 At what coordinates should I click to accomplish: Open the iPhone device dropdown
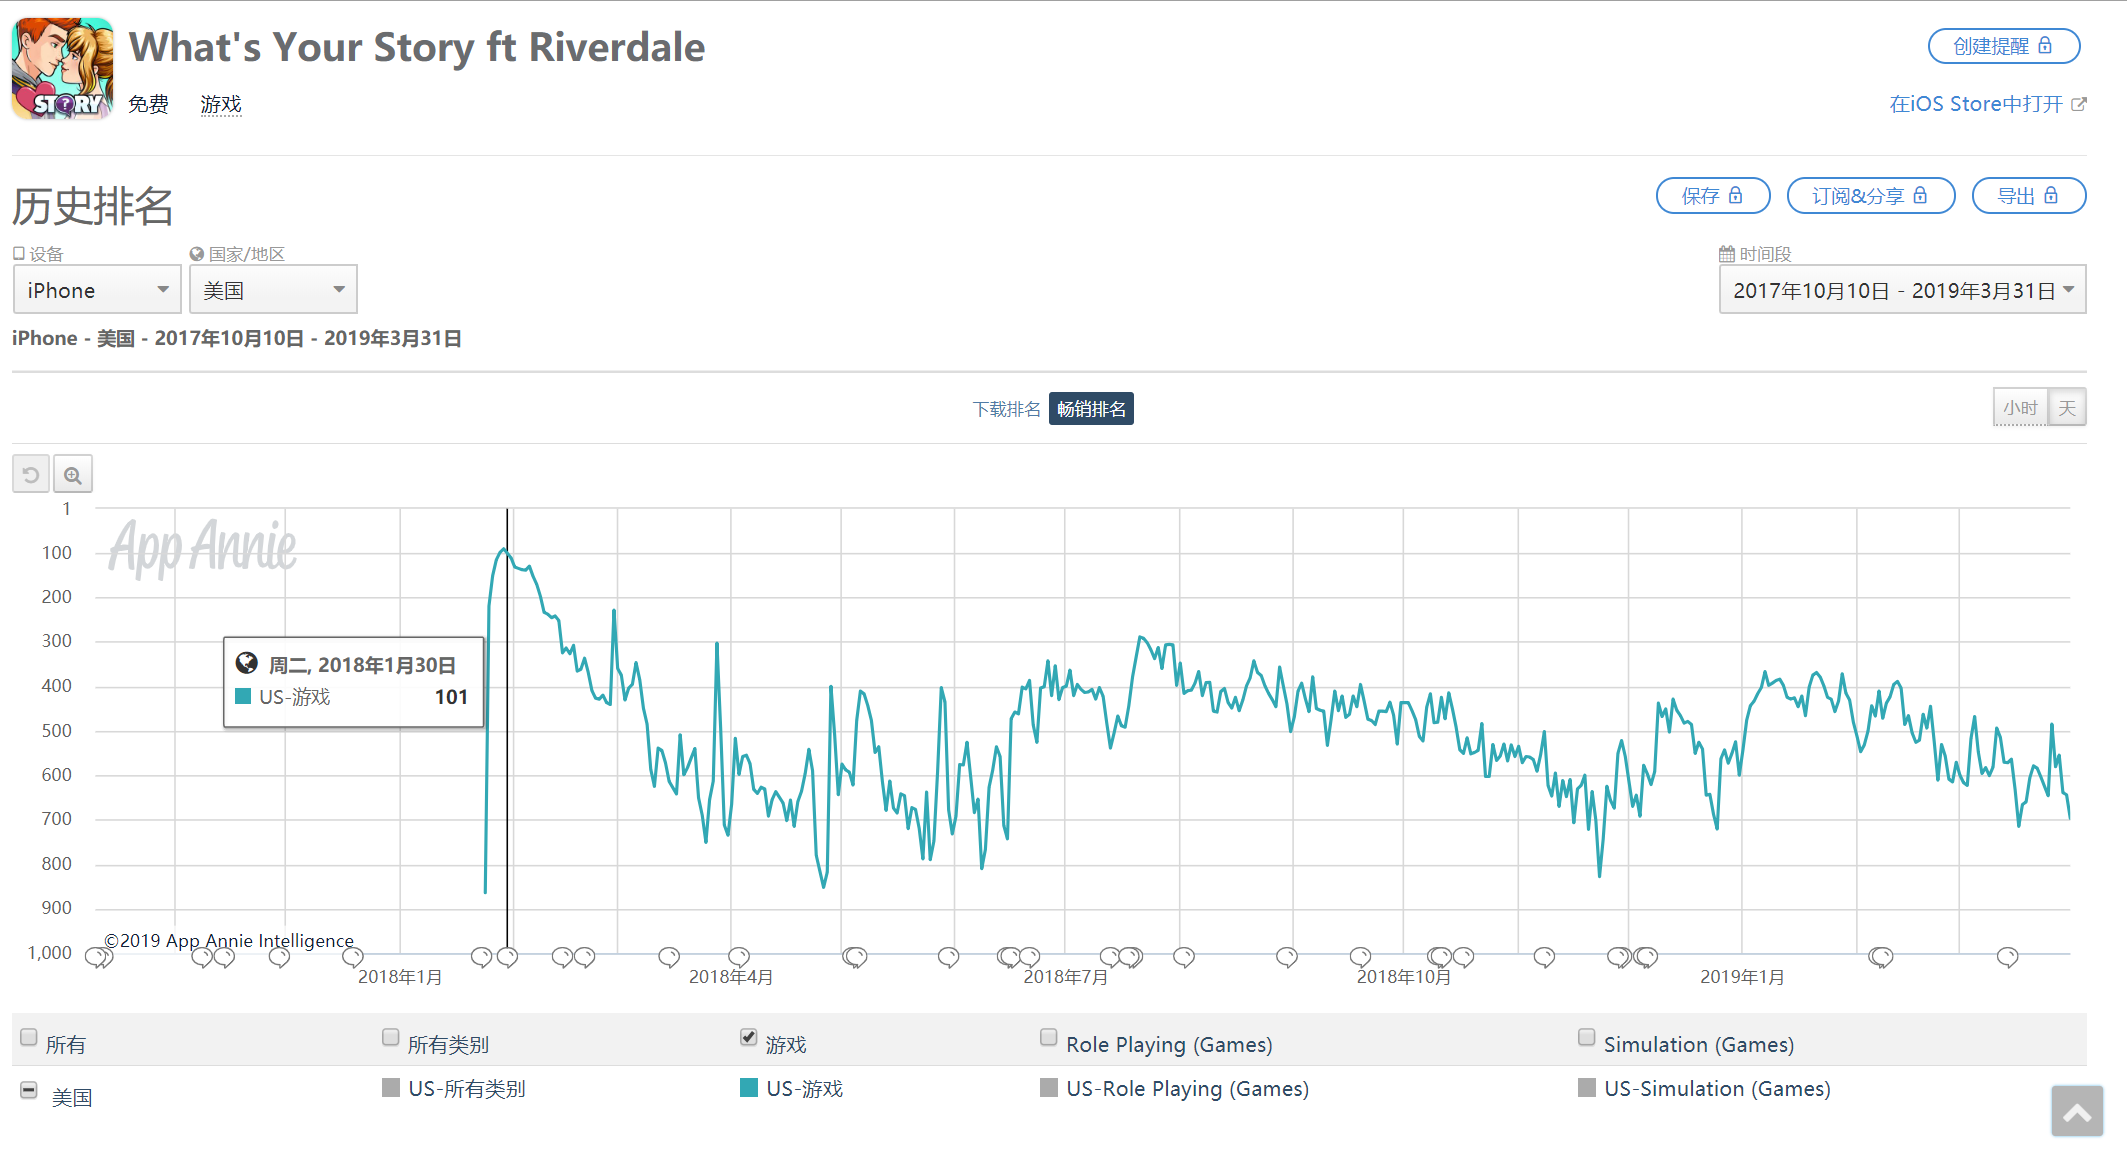pos(97,290)
